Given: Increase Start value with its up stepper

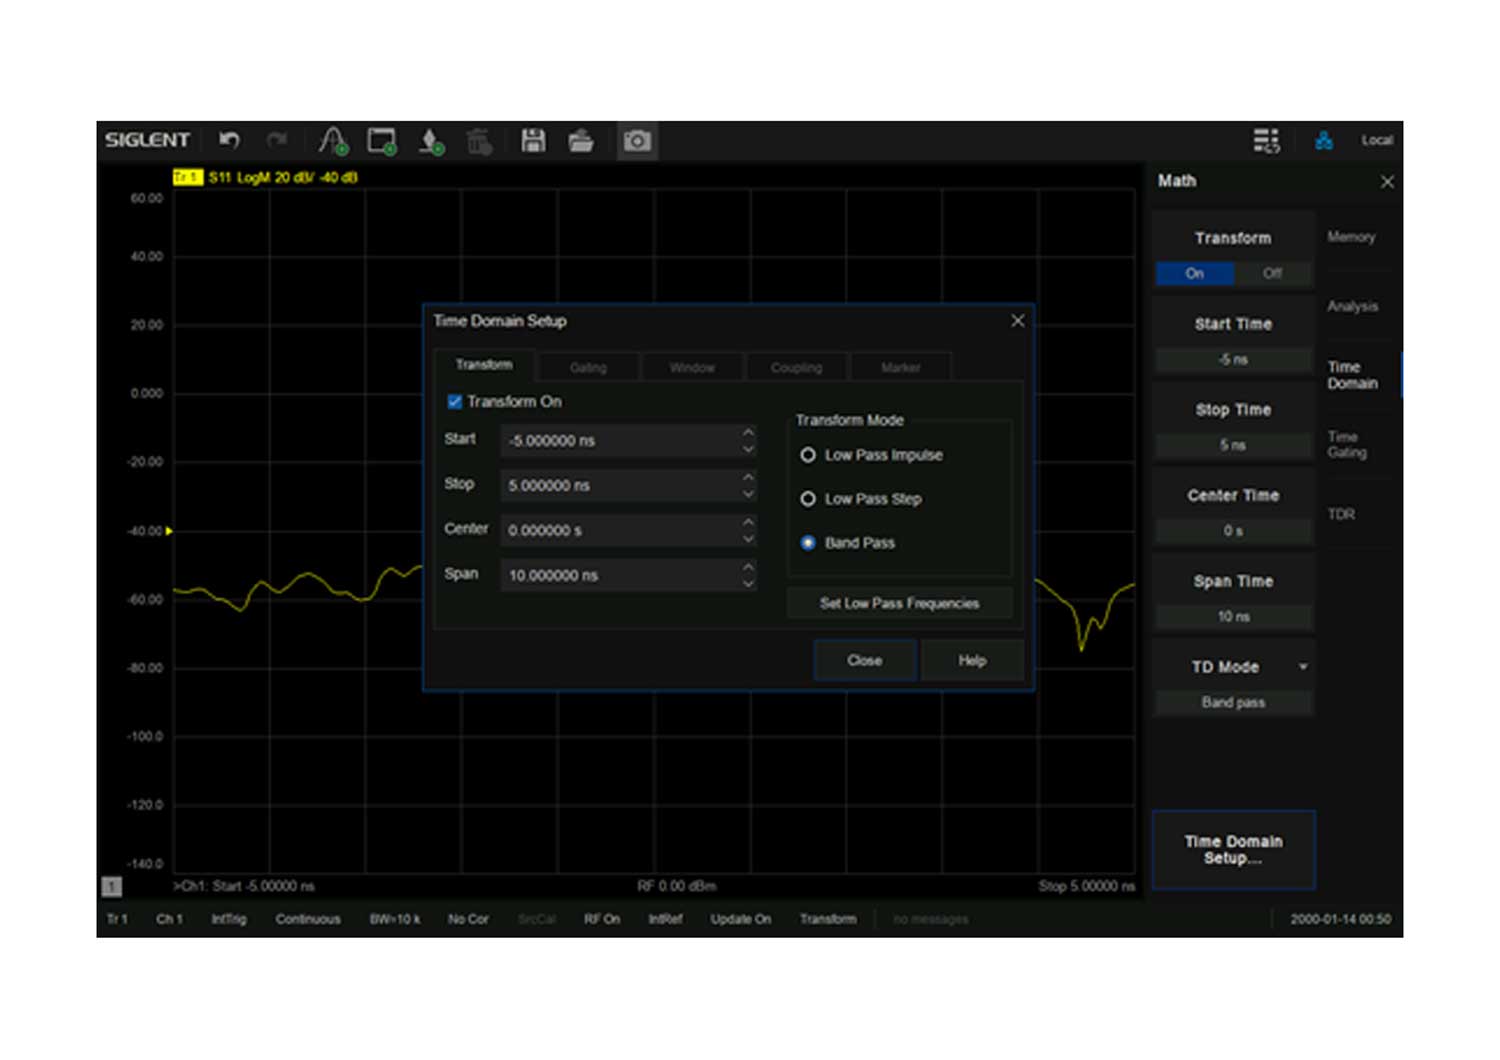Looking at the screenshot, I should (x=748, y=432).
